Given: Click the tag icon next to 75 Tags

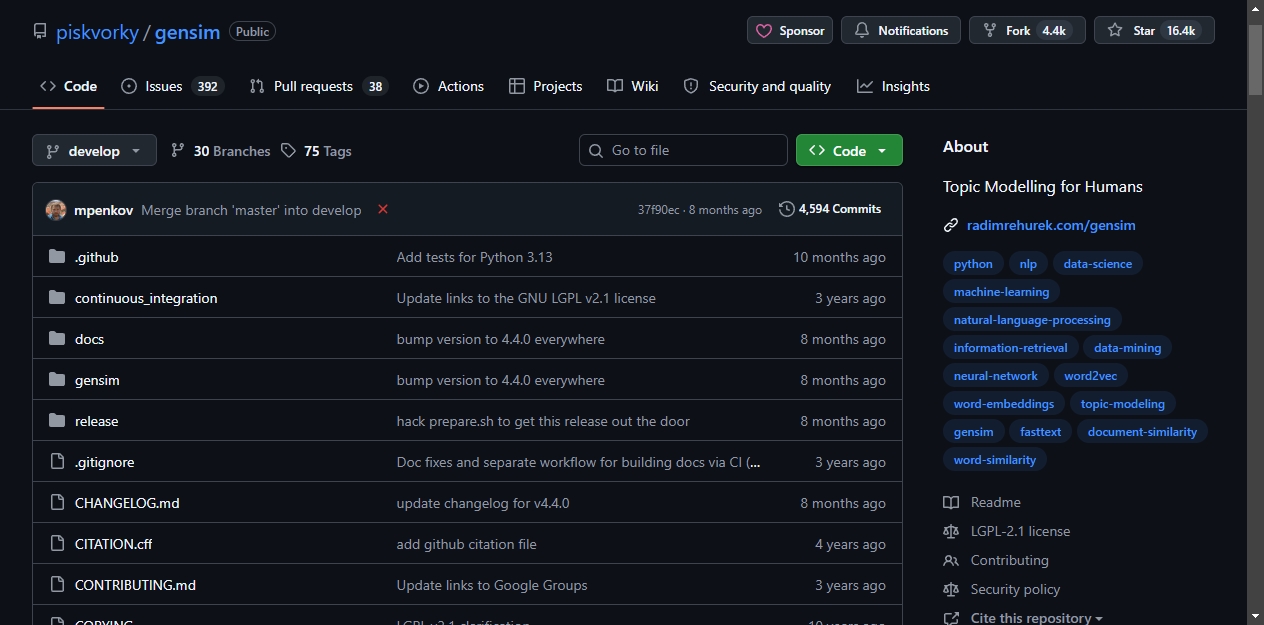Looking at the screenshot, I should point(288,151).
